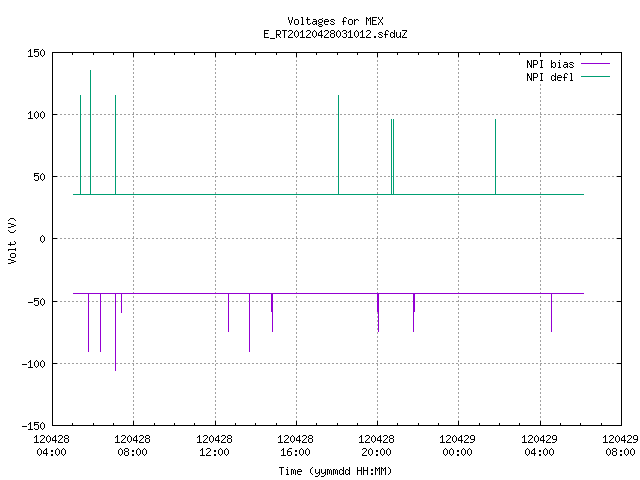Screen dimensions: 640x480
Task: Click the tallest green NPI defl spike
Action: [x=91, y=132]
